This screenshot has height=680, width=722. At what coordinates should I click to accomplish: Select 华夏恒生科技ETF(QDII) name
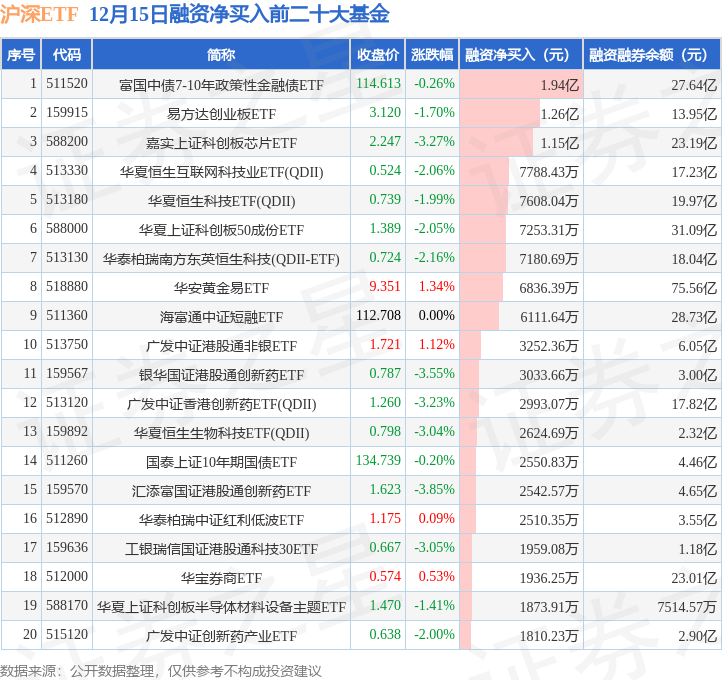pyautogui.click(x=221, y=201)
